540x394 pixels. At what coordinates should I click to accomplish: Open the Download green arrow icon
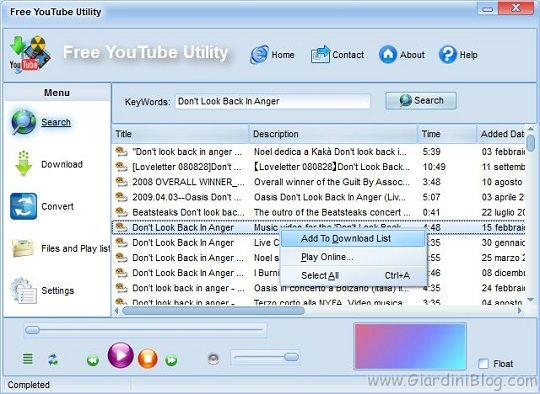click(23, 164)
